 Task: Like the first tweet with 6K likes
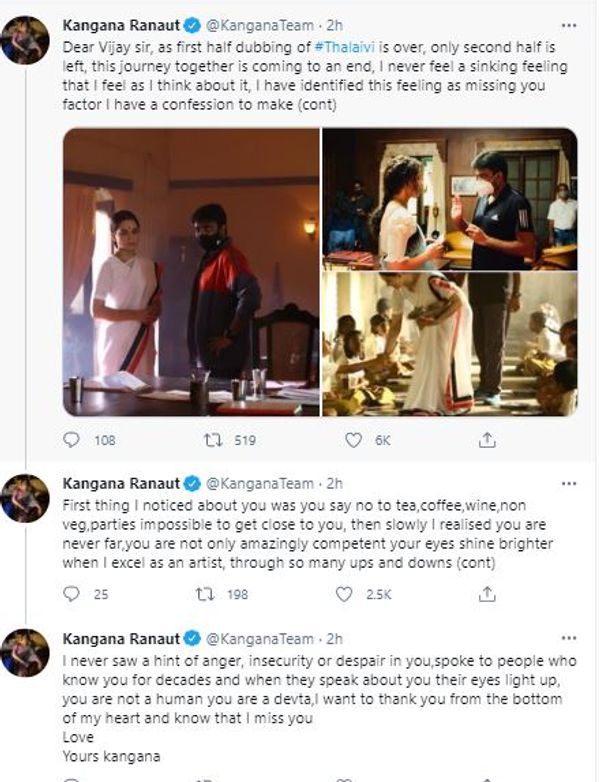[353, 440]
